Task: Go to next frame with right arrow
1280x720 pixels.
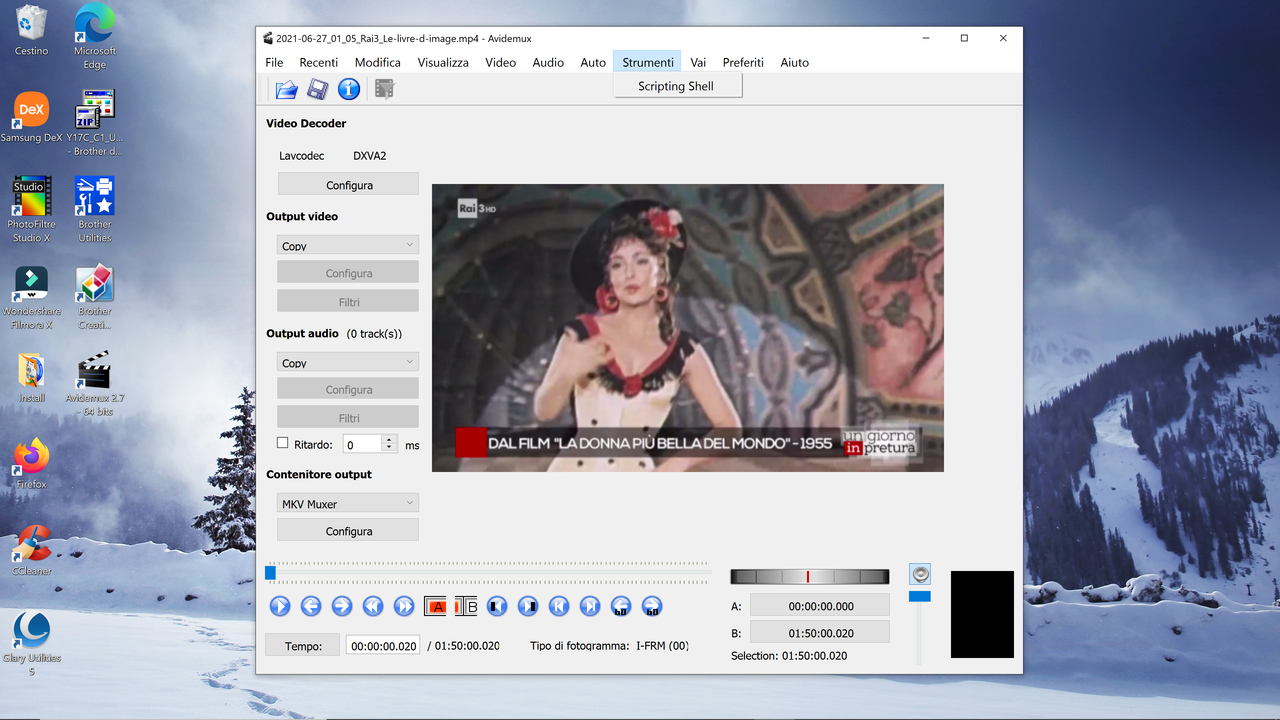Action: [x=342, y=606]
